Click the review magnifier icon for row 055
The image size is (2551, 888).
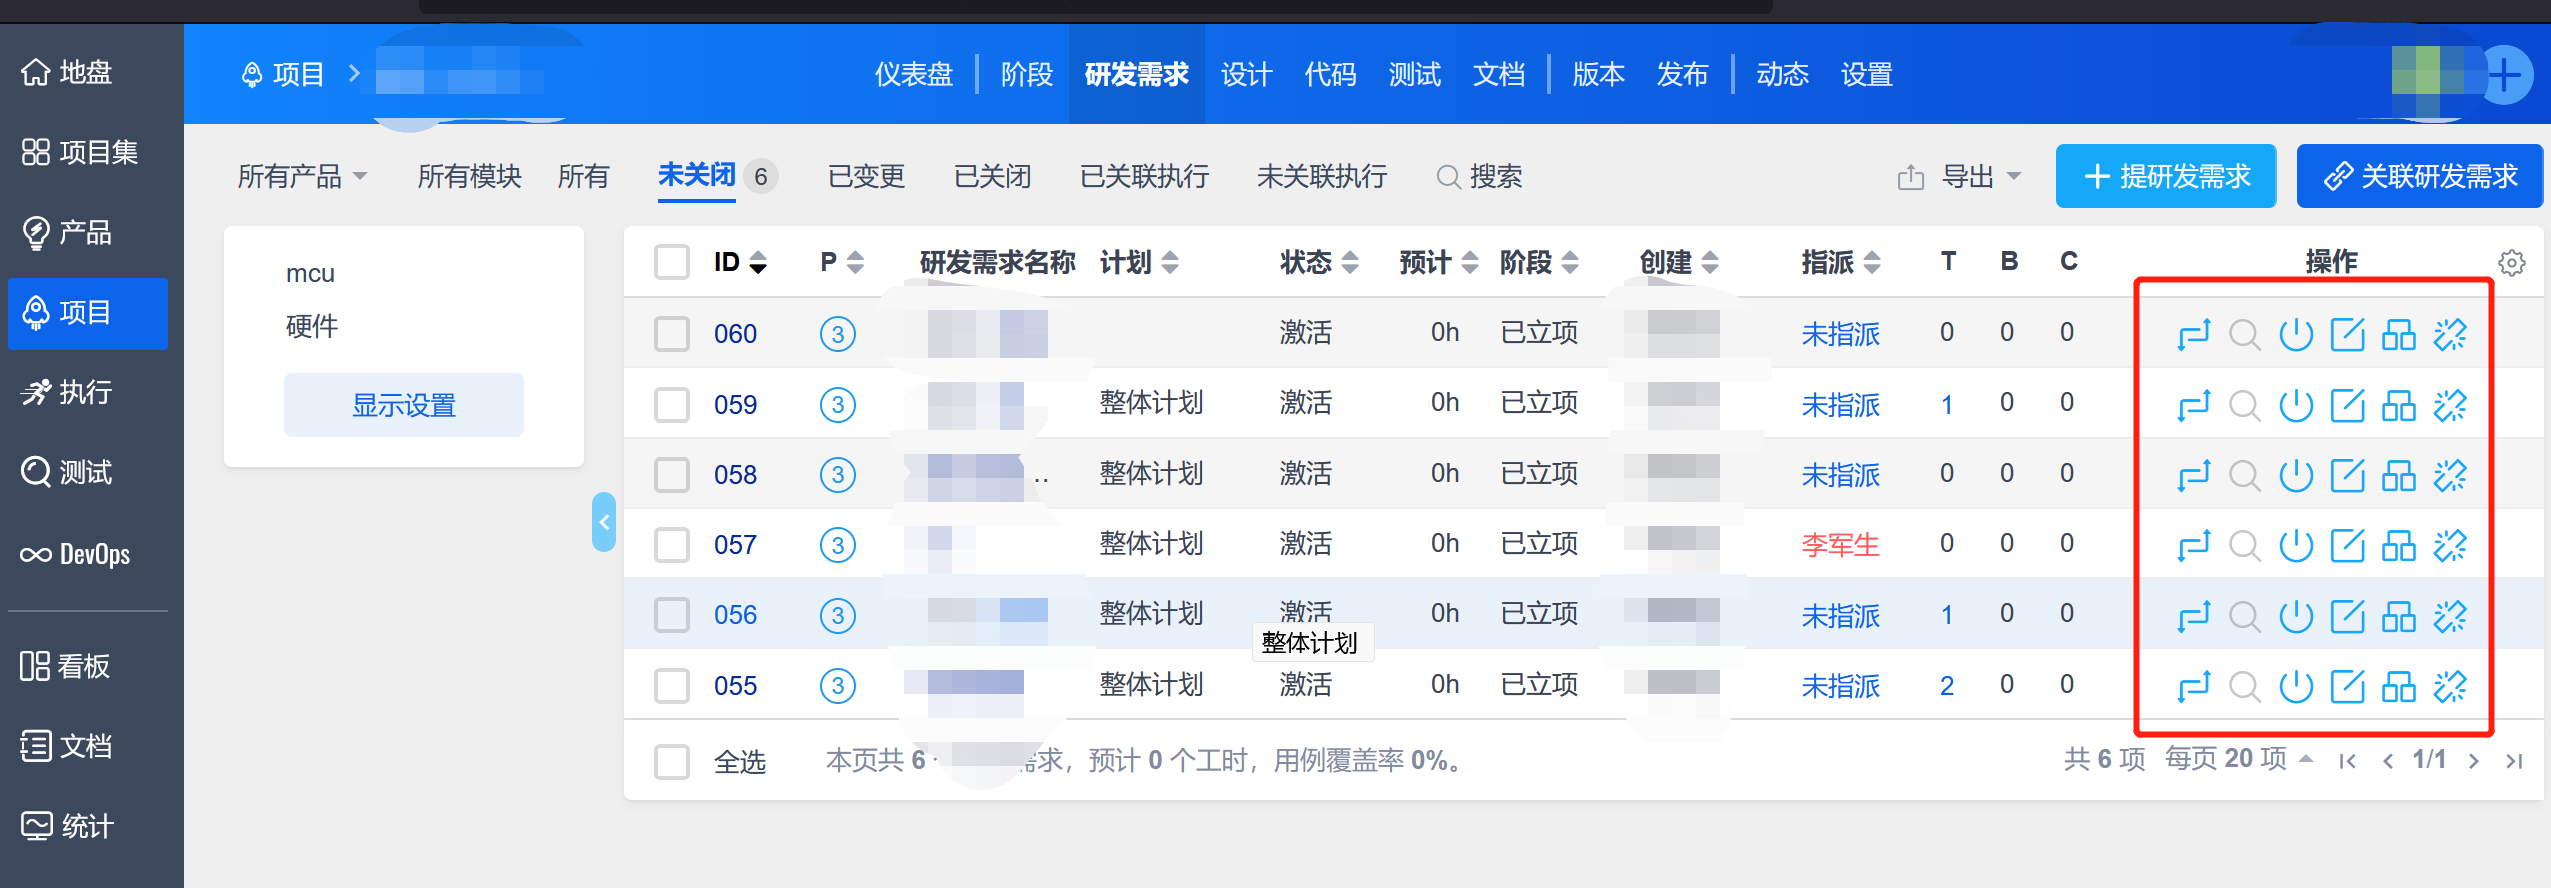coord(2244,686)
